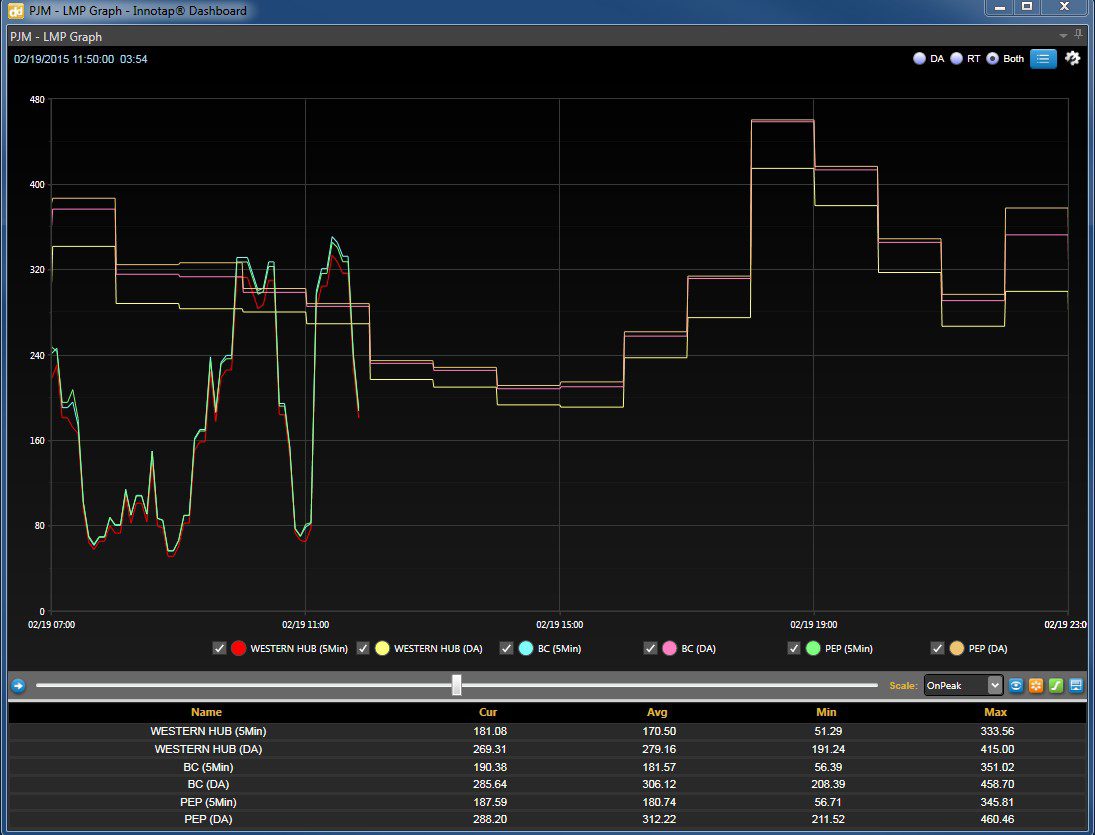
Task: Toggle the PEP (5Min) series checkbox
Action: (x=794, y=648)
